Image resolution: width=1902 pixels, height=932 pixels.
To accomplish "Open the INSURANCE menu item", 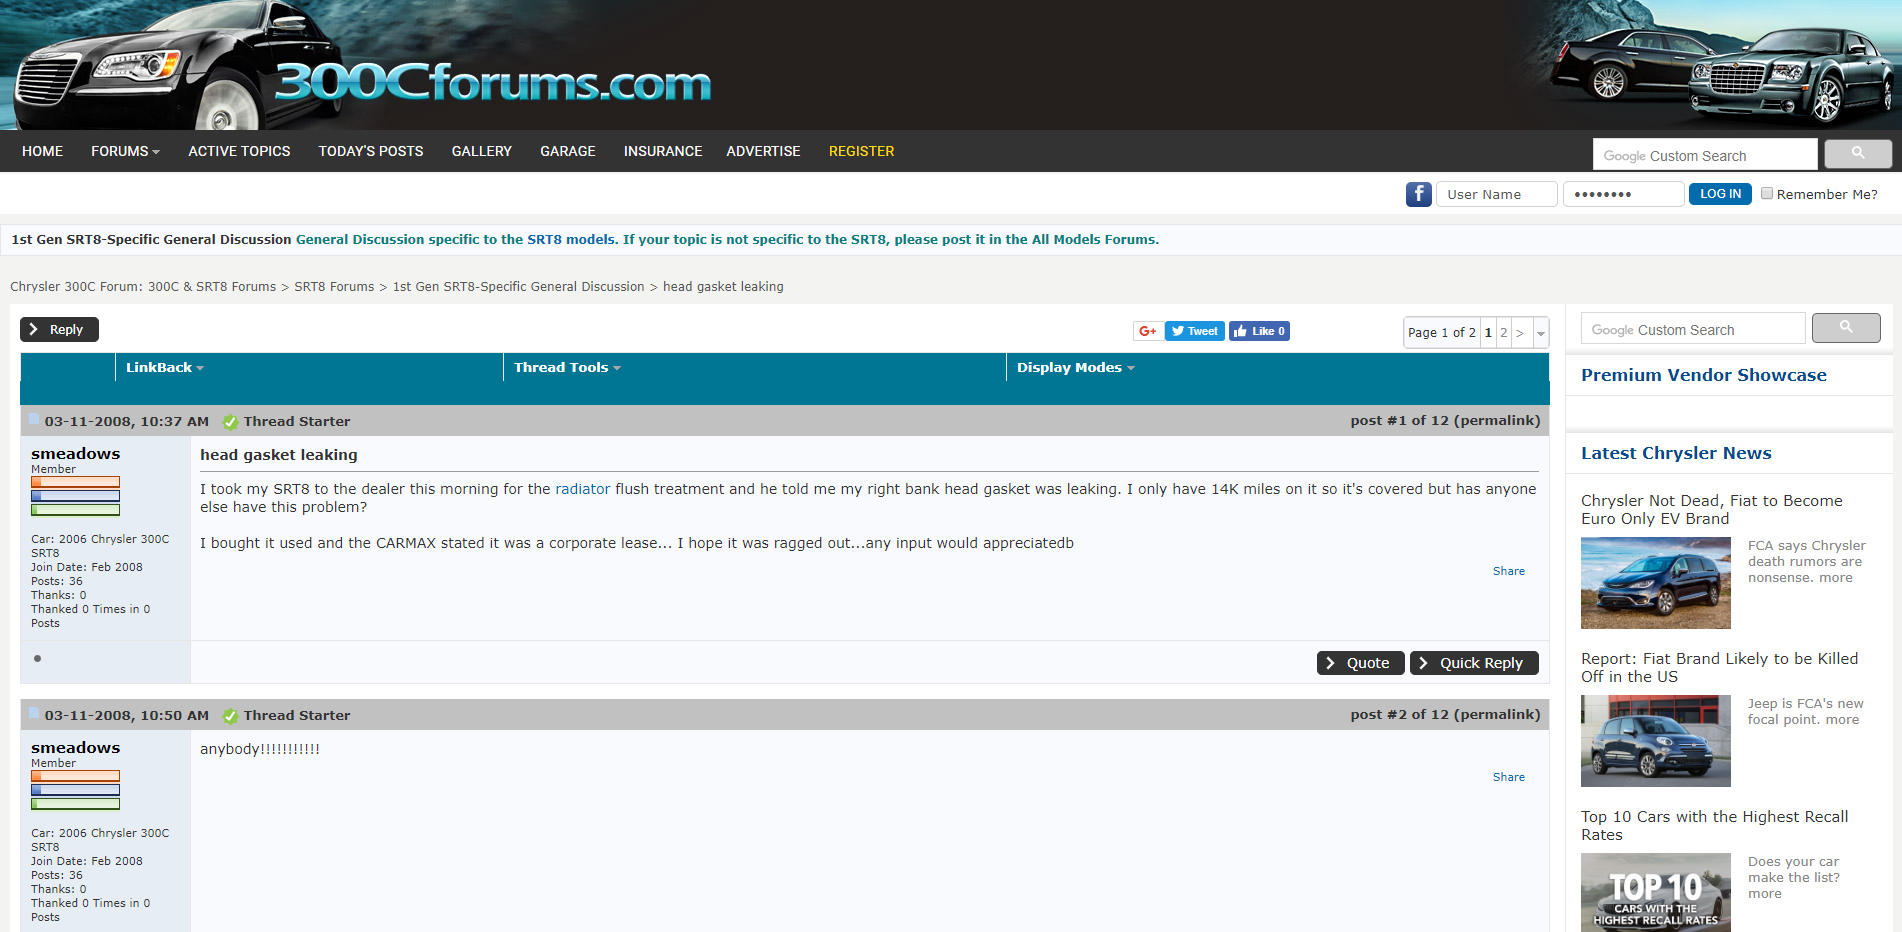I will [663, 151].
